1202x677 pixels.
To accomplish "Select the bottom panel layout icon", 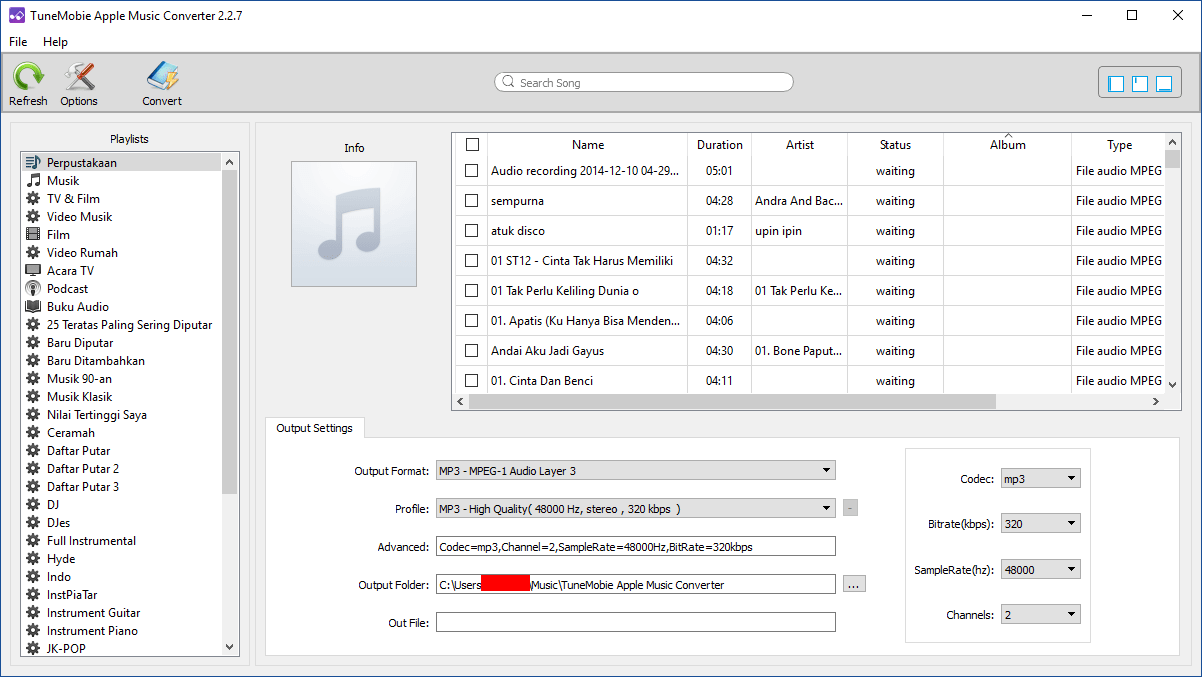I will point(1164,84).
